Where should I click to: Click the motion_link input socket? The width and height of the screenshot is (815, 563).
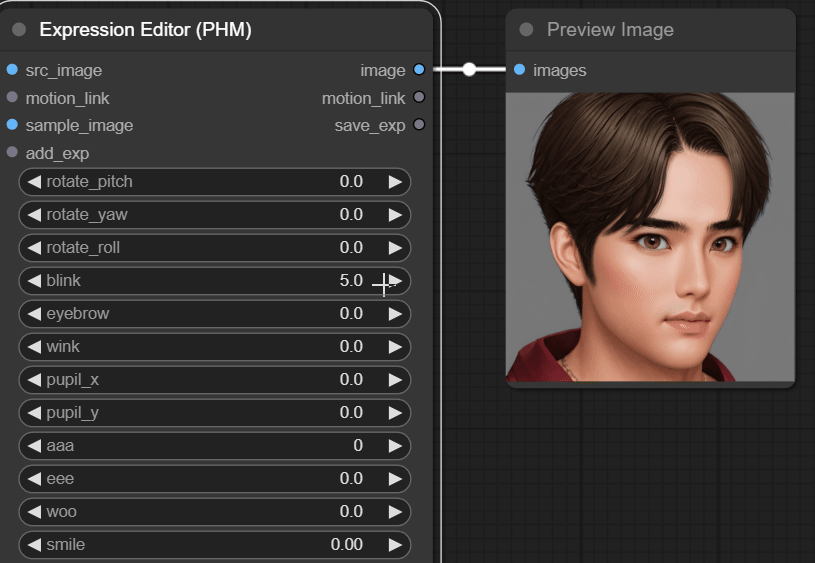[12, 97]
